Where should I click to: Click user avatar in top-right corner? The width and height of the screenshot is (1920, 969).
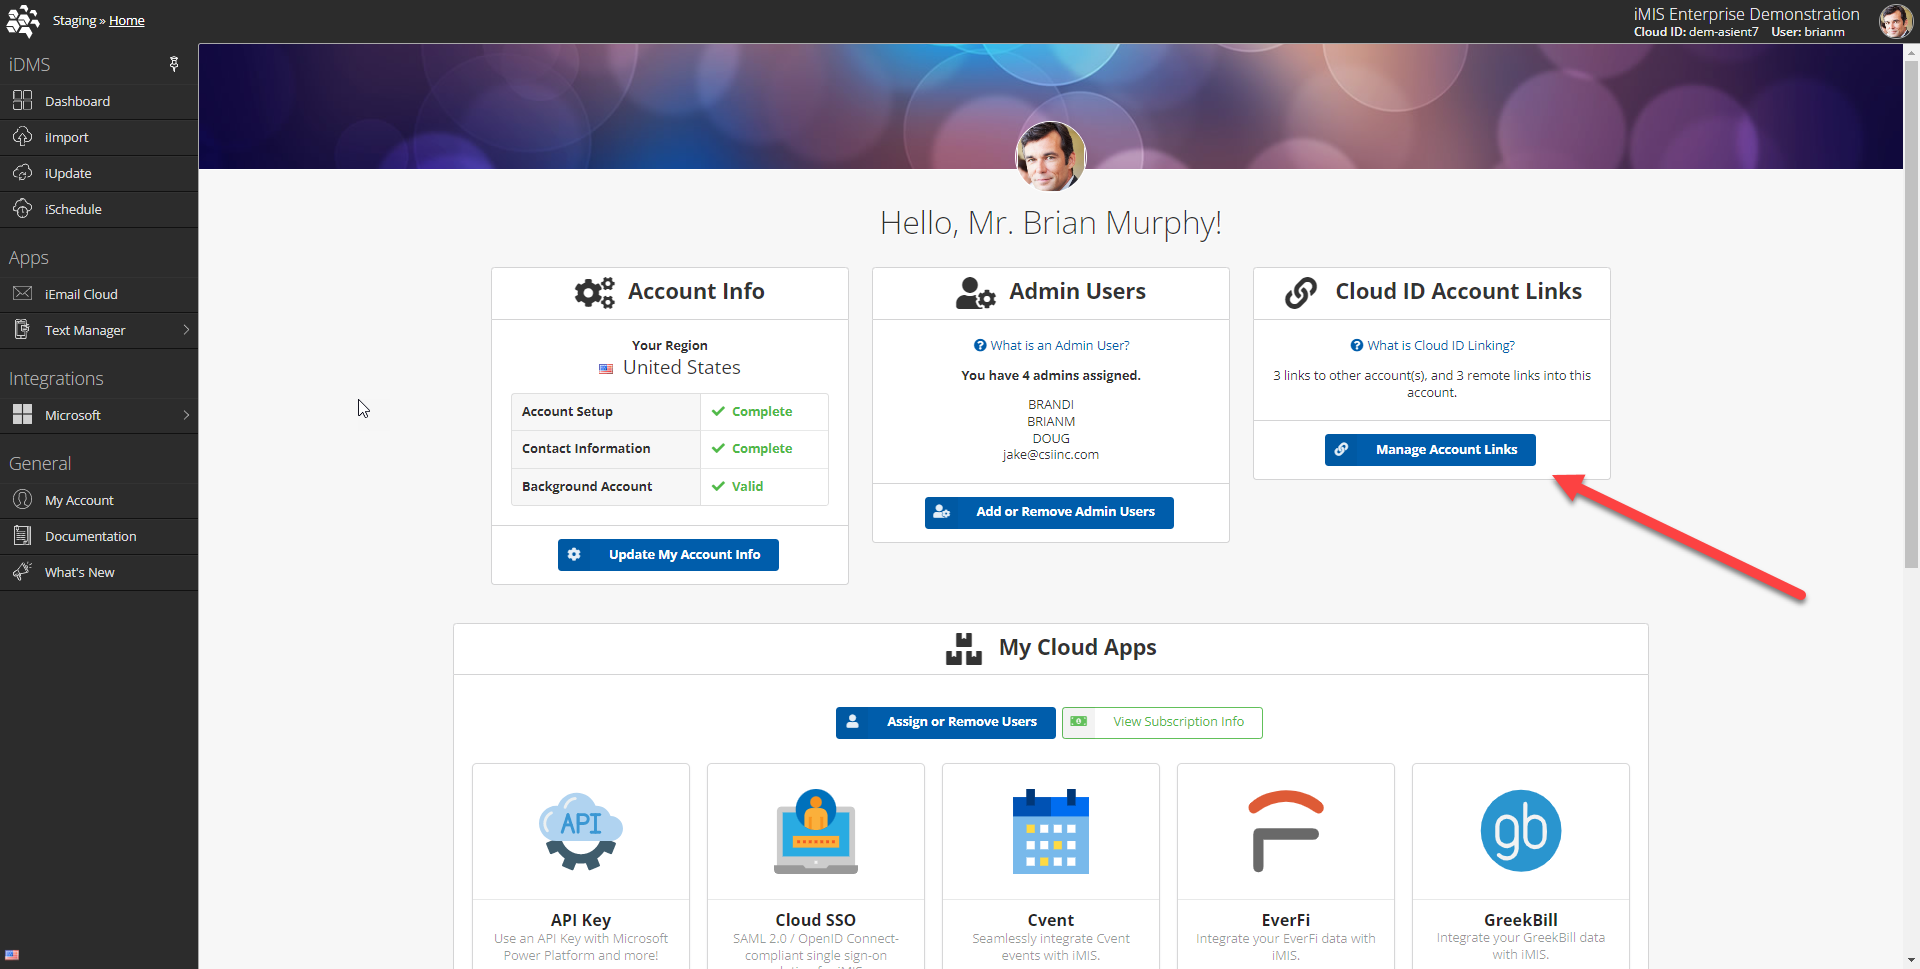1894,21
